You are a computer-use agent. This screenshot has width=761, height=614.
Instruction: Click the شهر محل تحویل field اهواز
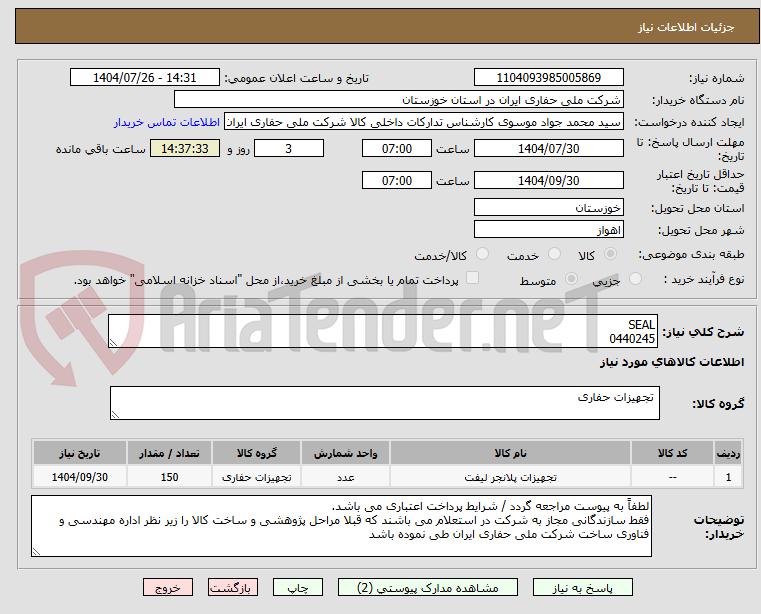coord(548,230)
